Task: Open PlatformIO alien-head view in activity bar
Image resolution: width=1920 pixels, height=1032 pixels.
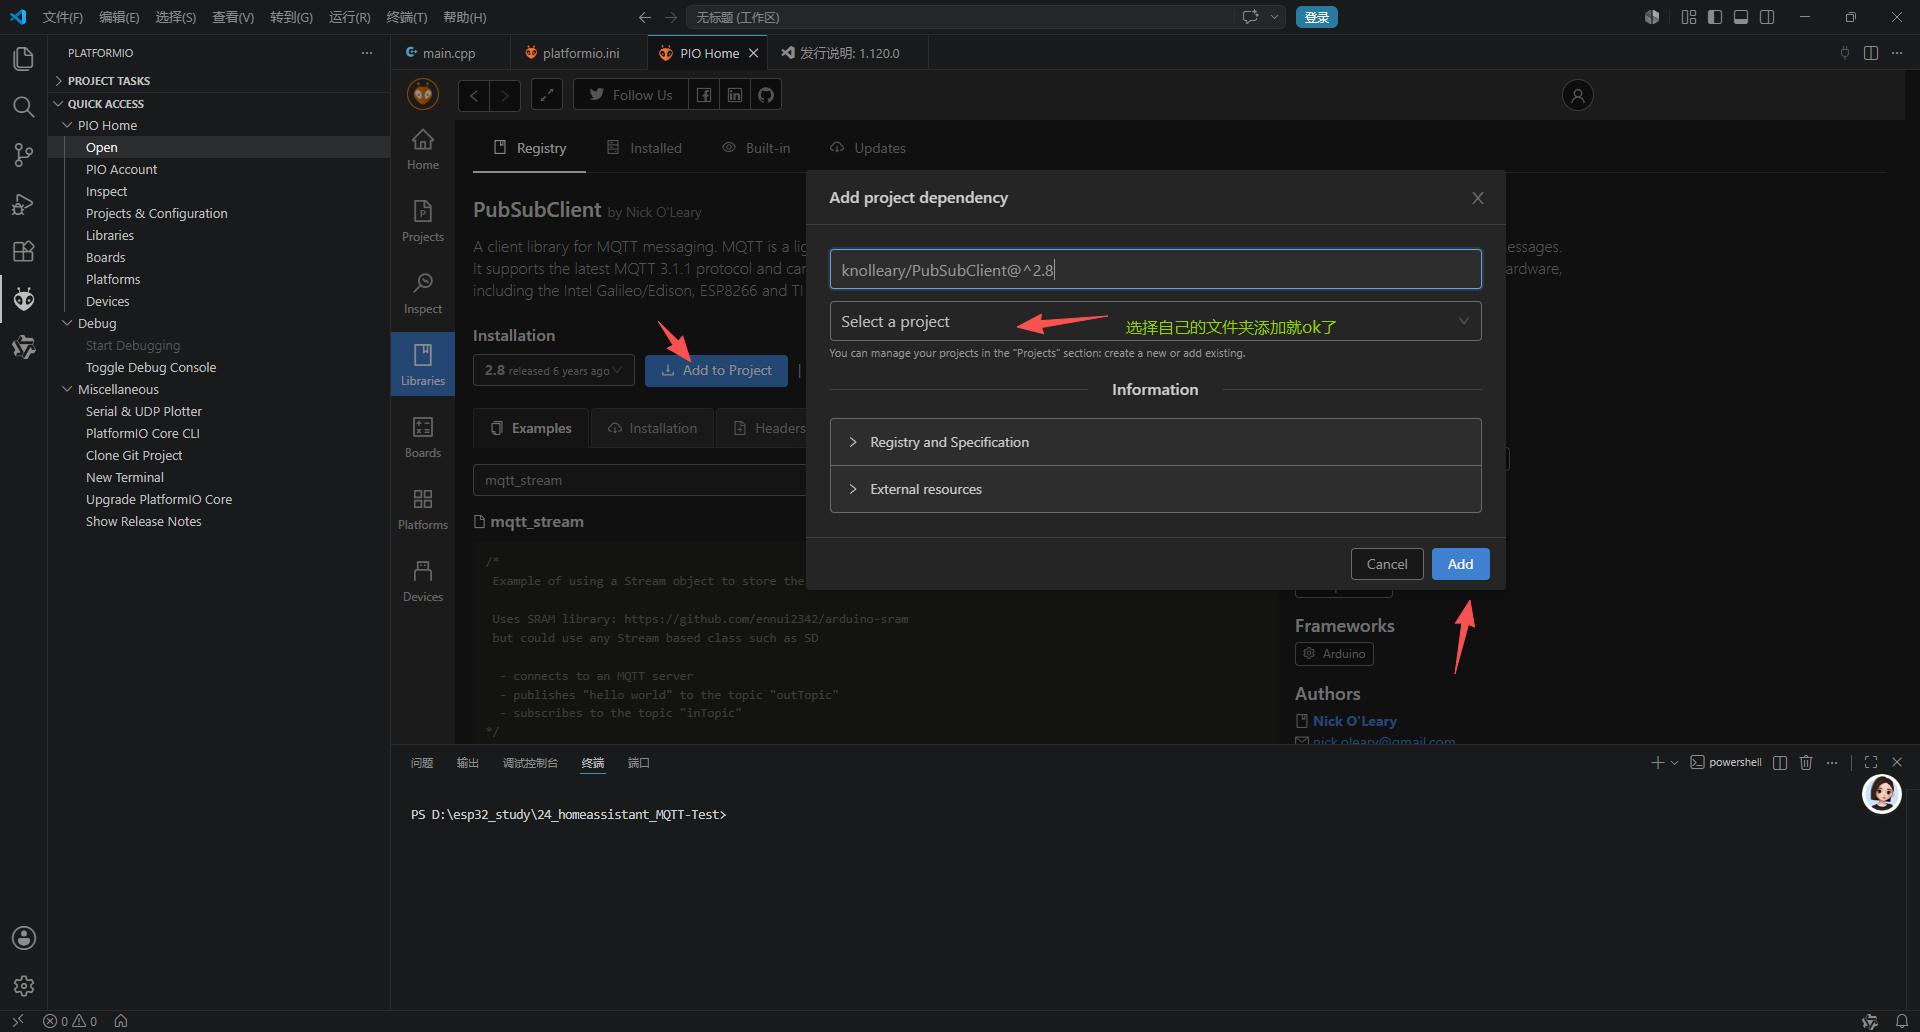Action: point(24,299)
